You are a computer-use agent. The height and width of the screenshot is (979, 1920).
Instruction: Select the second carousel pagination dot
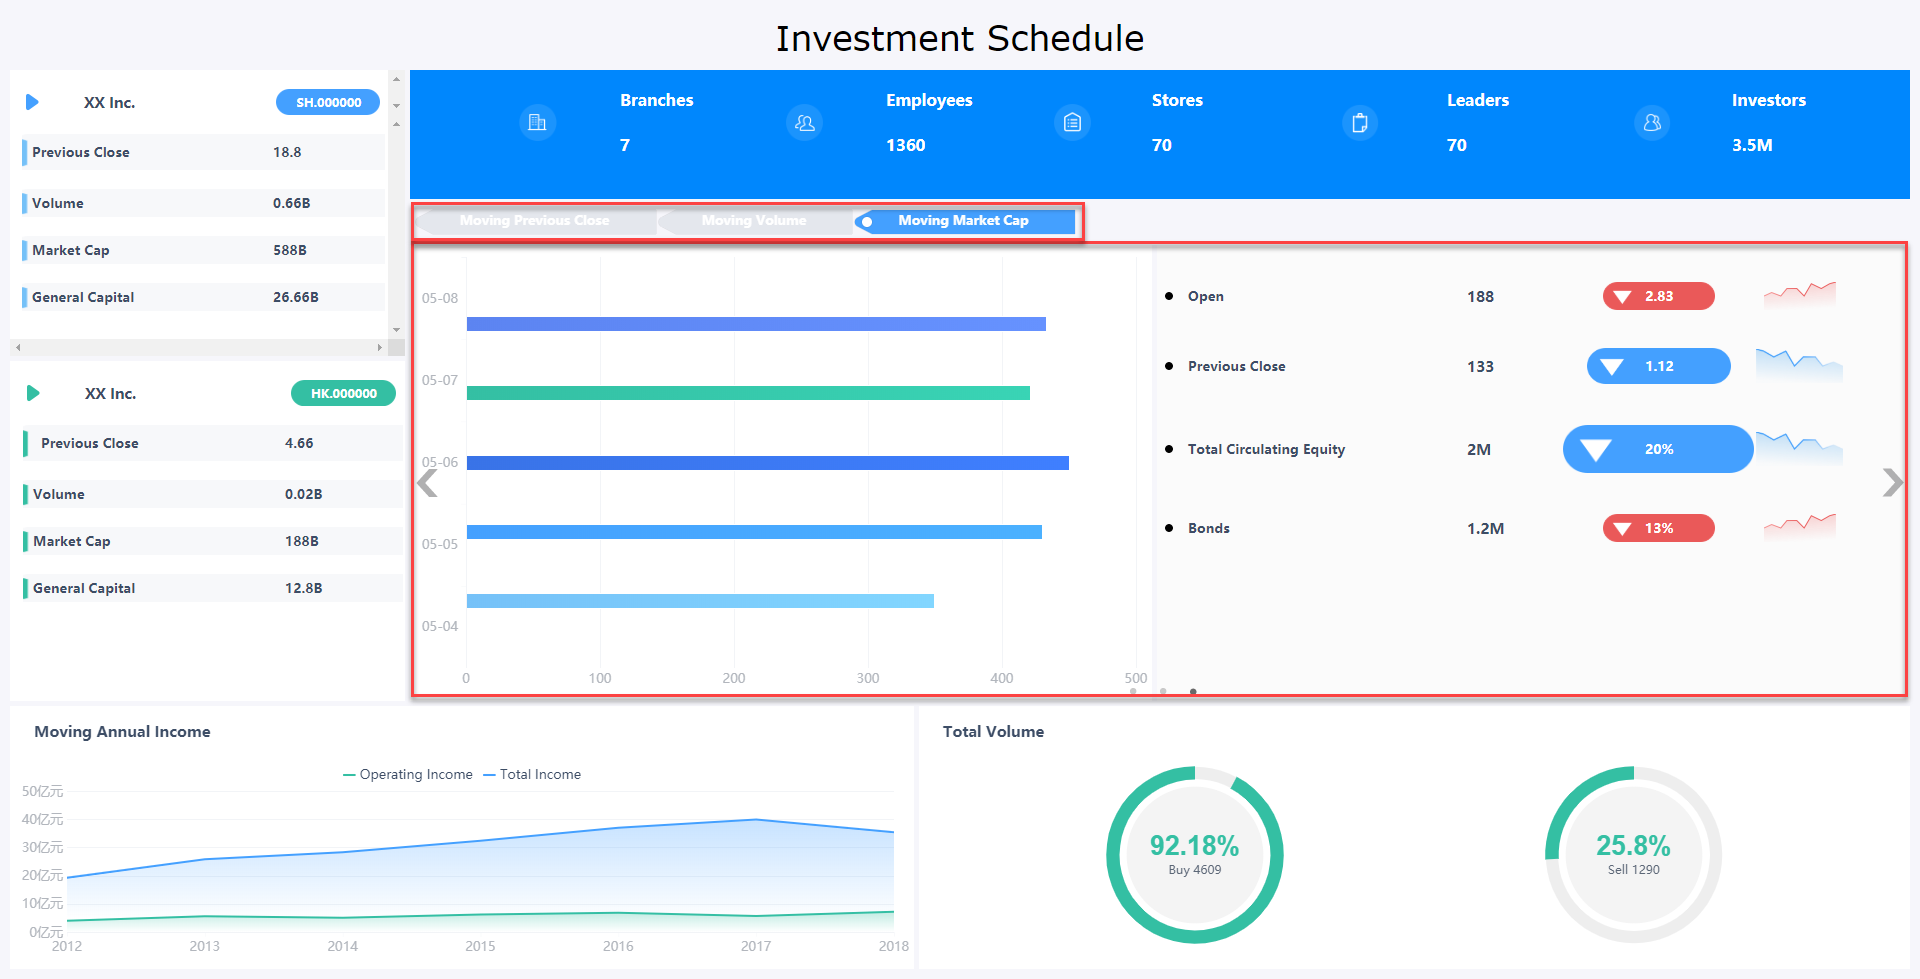pyautogui.click(x=1163, y=691)
